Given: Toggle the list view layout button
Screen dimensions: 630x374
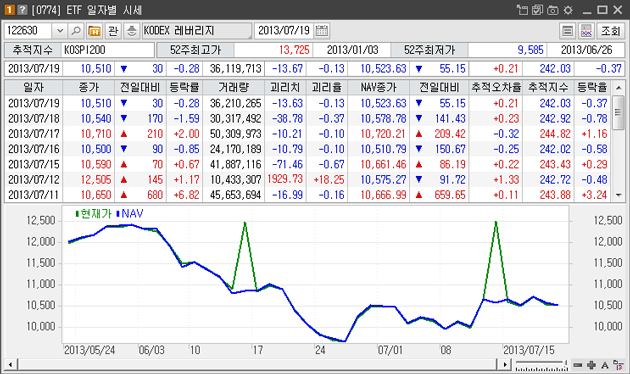Looking at the screenshot, I should (567, 31).
